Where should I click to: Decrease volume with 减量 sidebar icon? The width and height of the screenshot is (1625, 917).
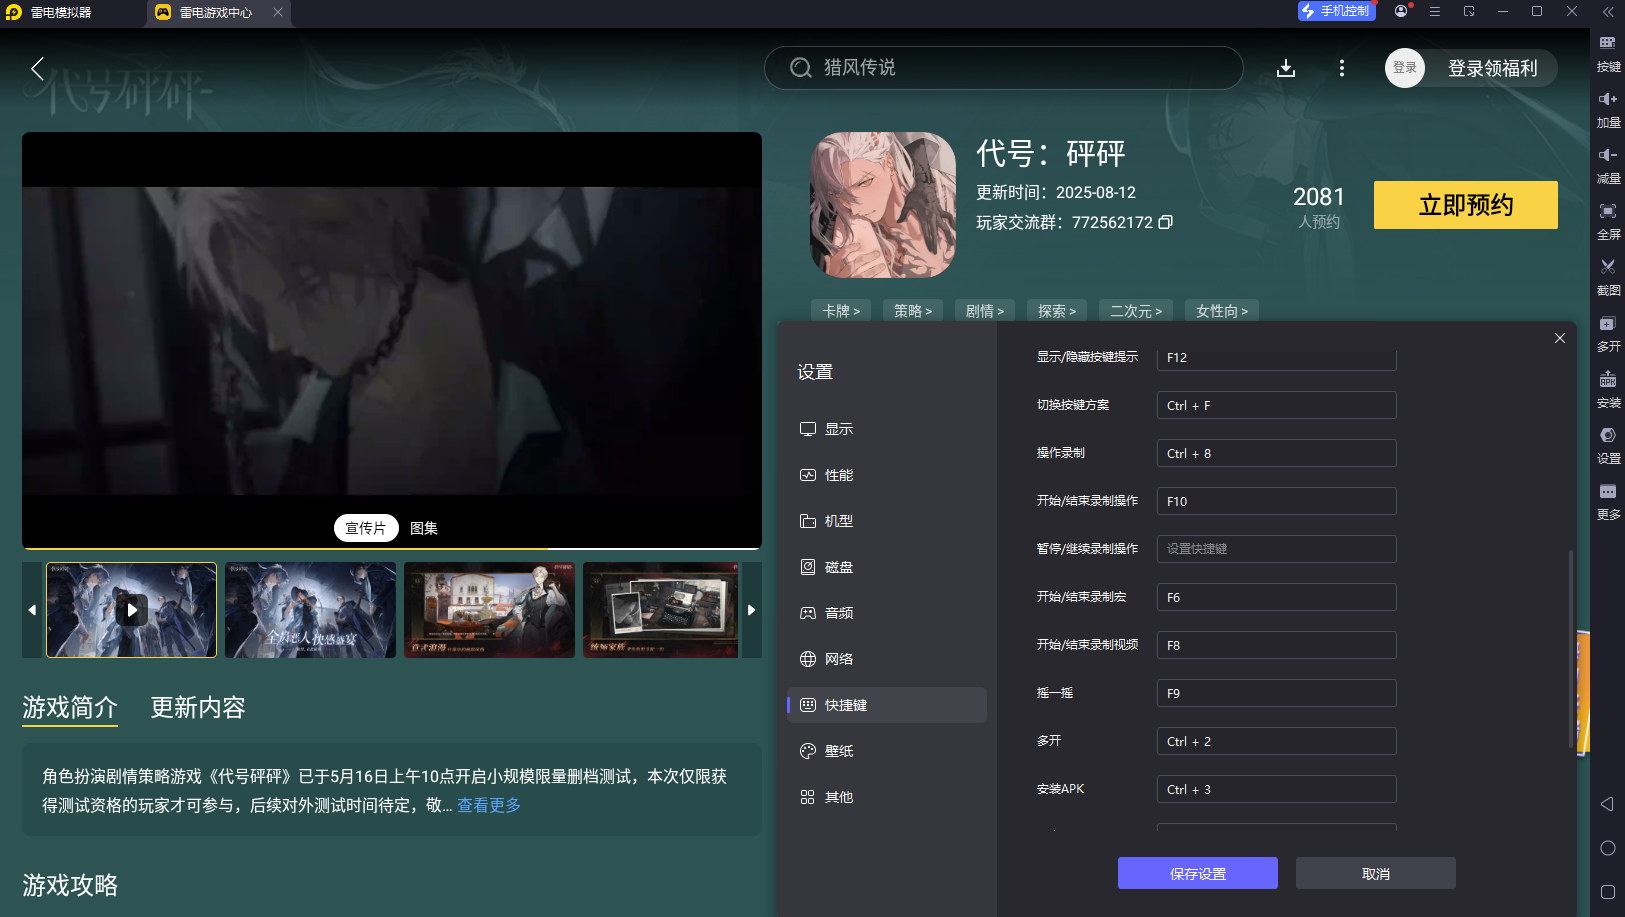(1608, 166)
